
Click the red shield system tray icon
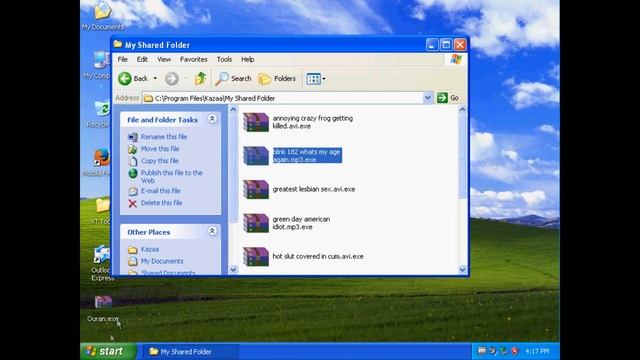click(x=515, y=351)
